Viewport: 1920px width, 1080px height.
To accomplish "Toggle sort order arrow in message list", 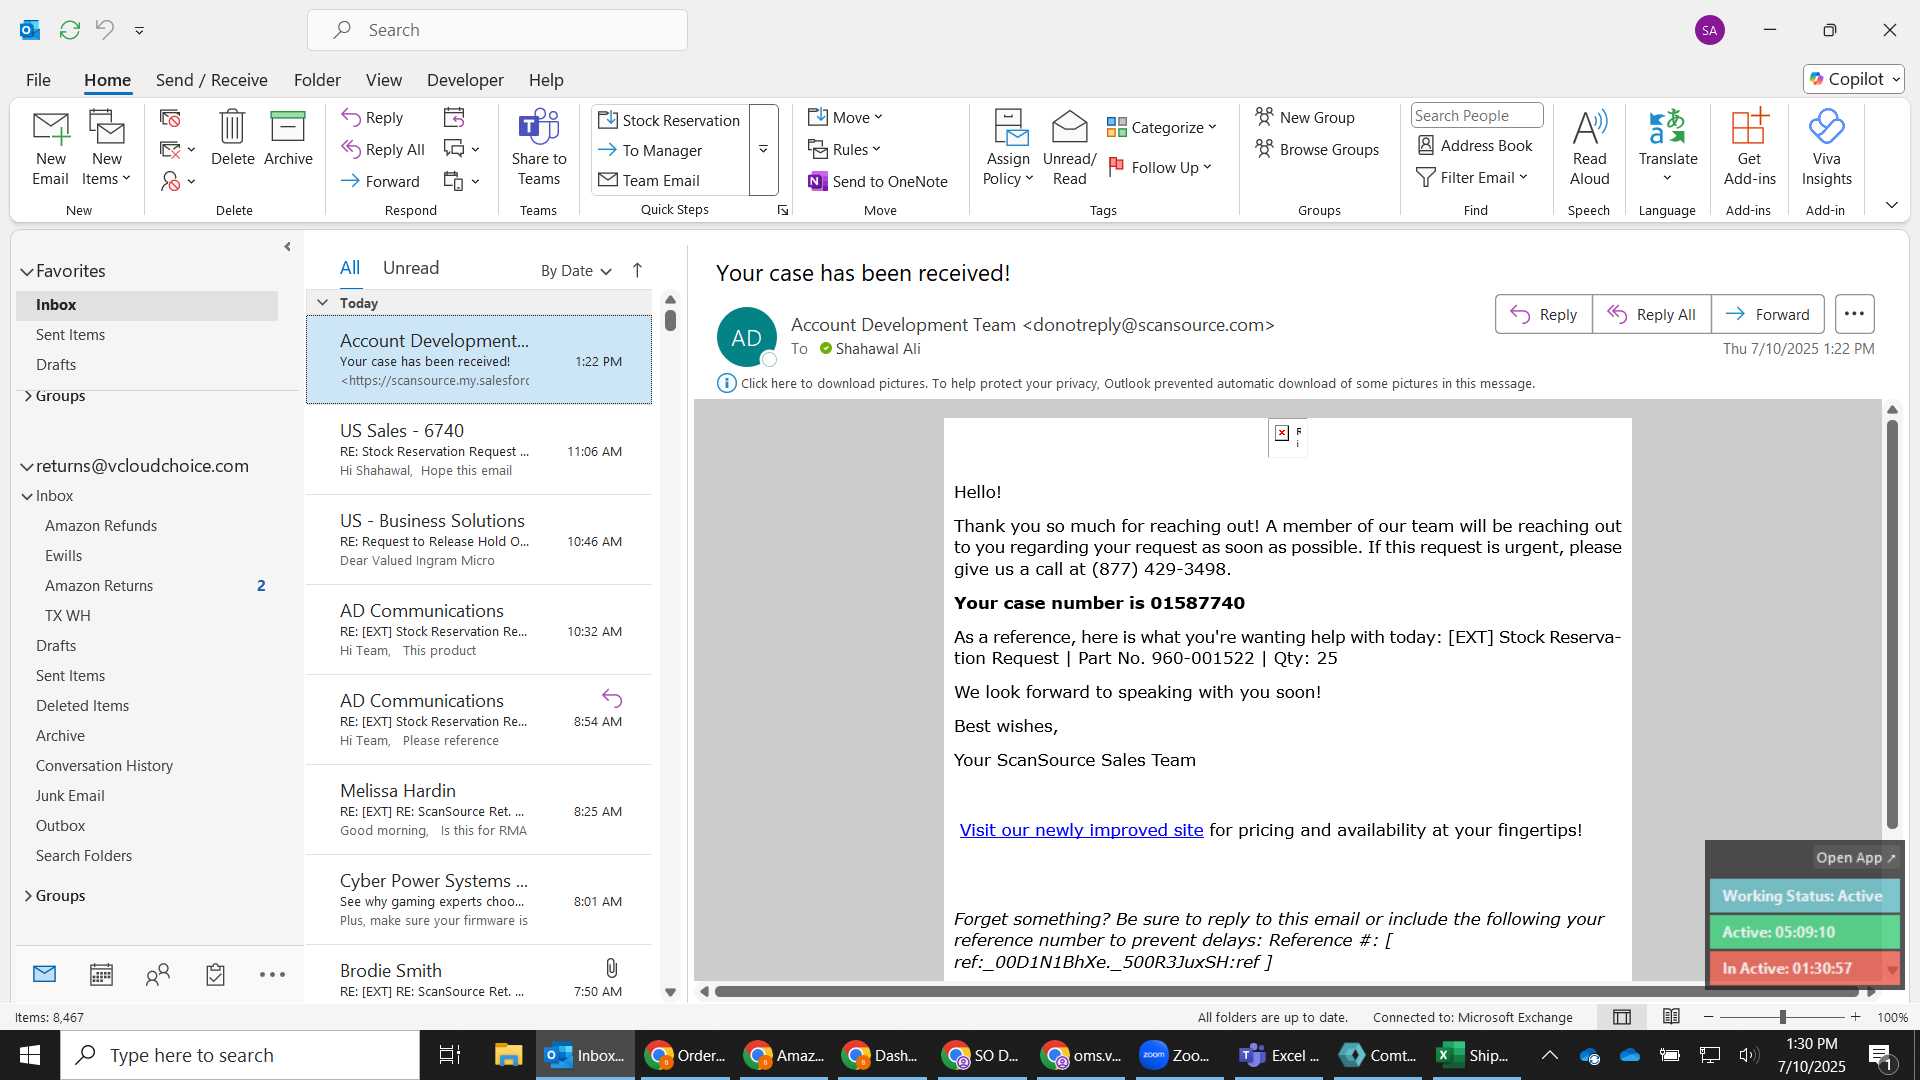I will point(637,270).
